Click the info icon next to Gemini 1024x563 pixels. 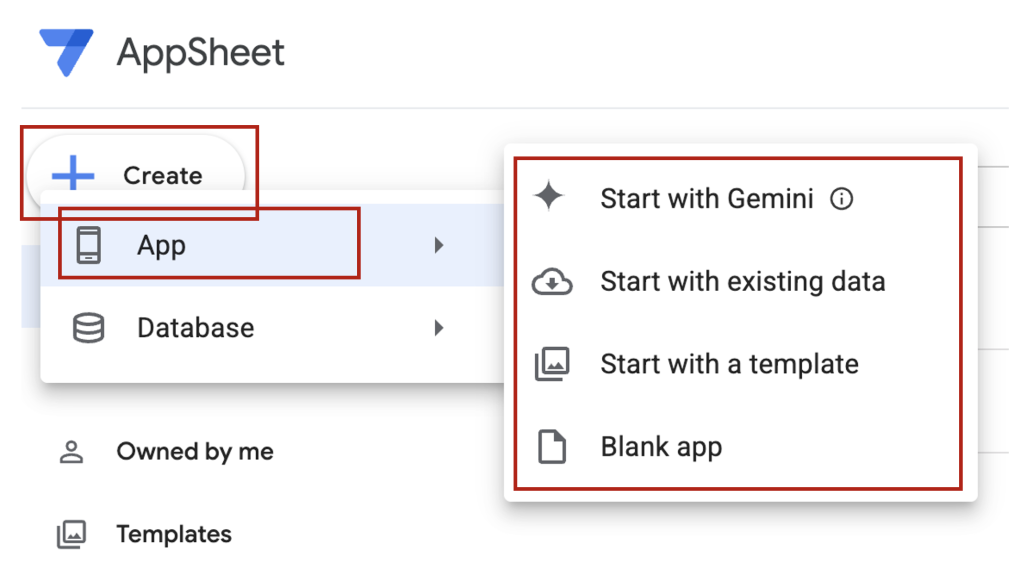click(842, 199)
